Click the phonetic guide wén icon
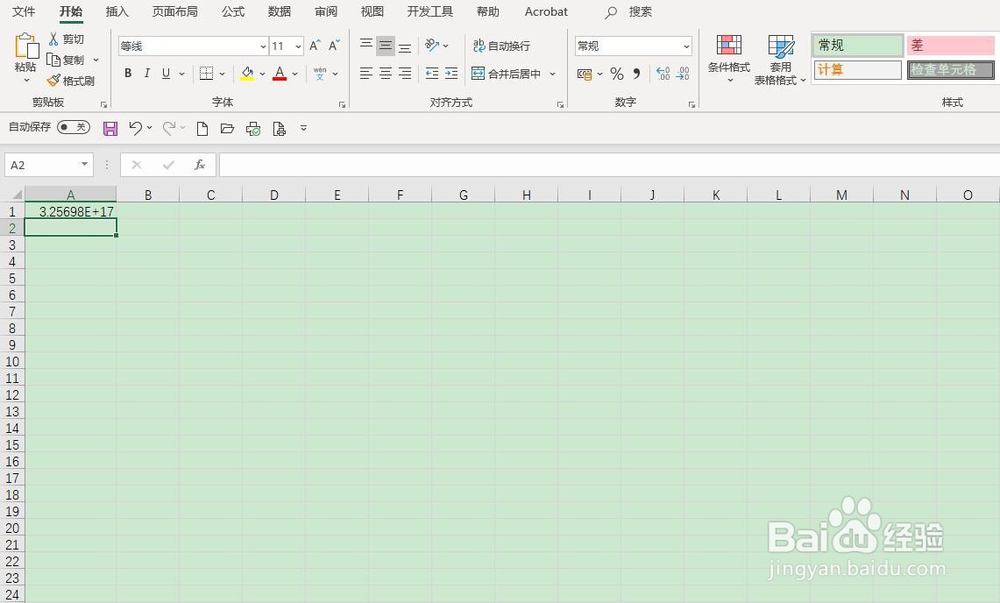The width and height of the screenshot is (1000, 603). point(320,74)
